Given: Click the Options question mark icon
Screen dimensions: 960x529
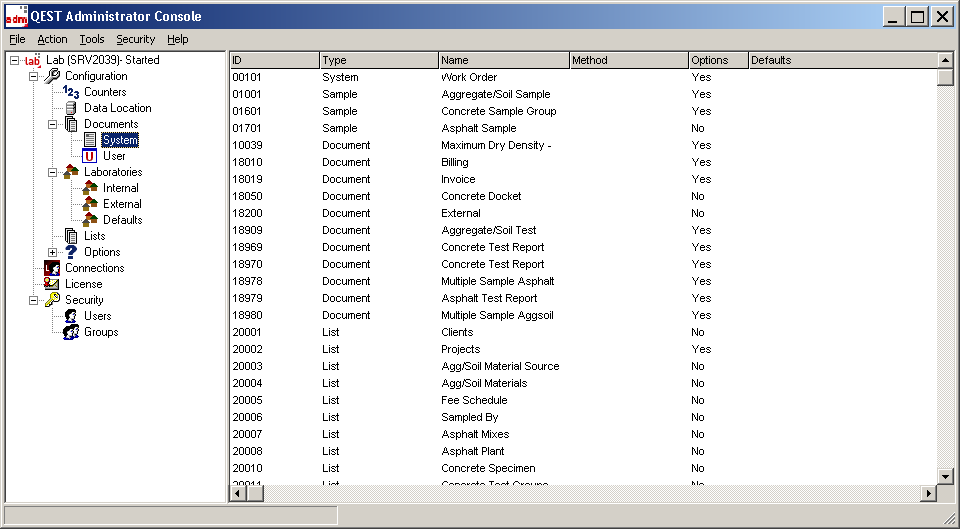Looking at the screenshot, I should [x=71, y=252].
